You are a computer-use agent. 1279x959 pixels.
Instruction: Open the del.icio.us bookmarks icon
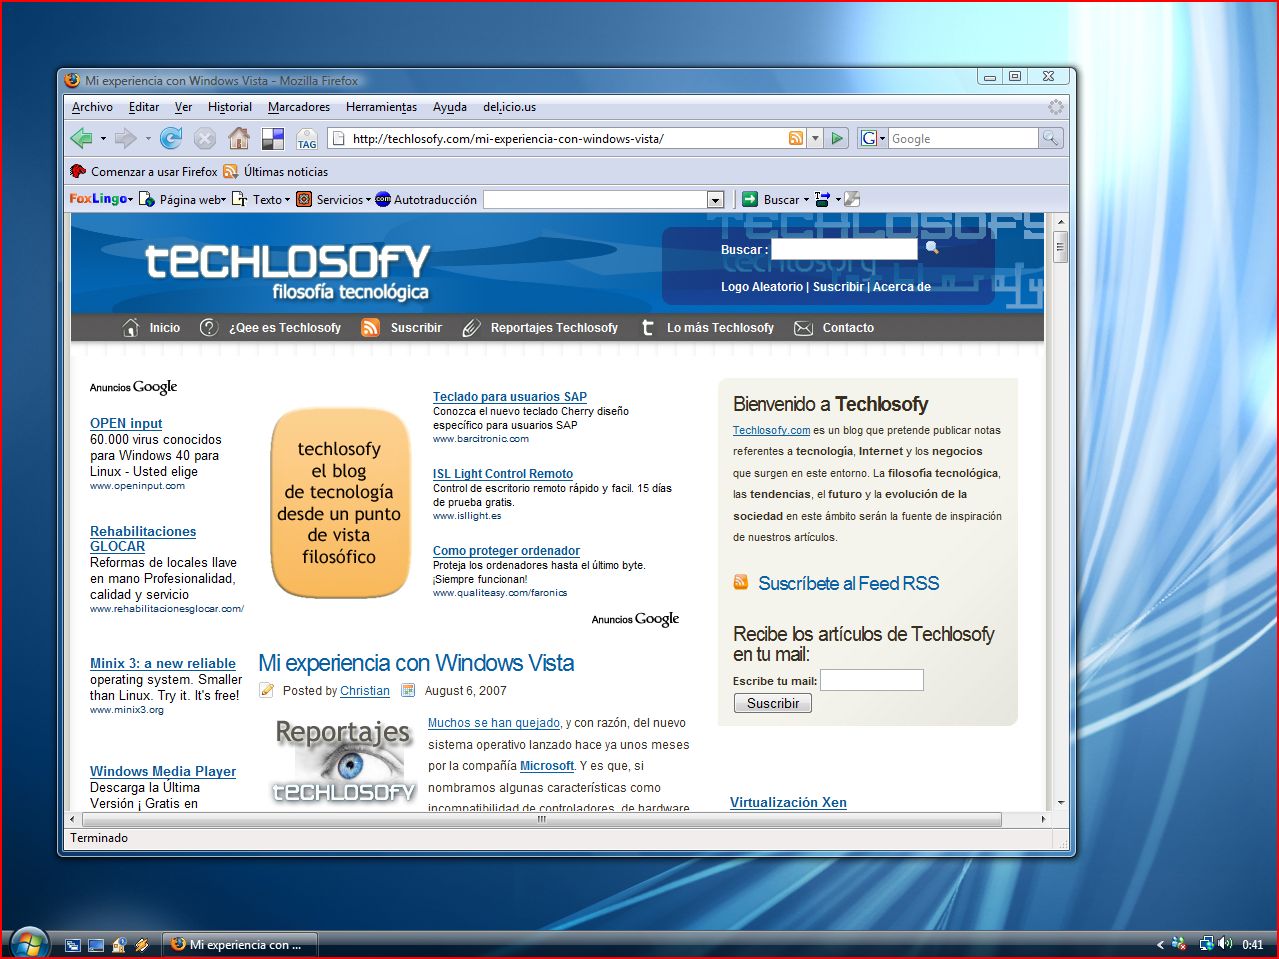point(273,138)
